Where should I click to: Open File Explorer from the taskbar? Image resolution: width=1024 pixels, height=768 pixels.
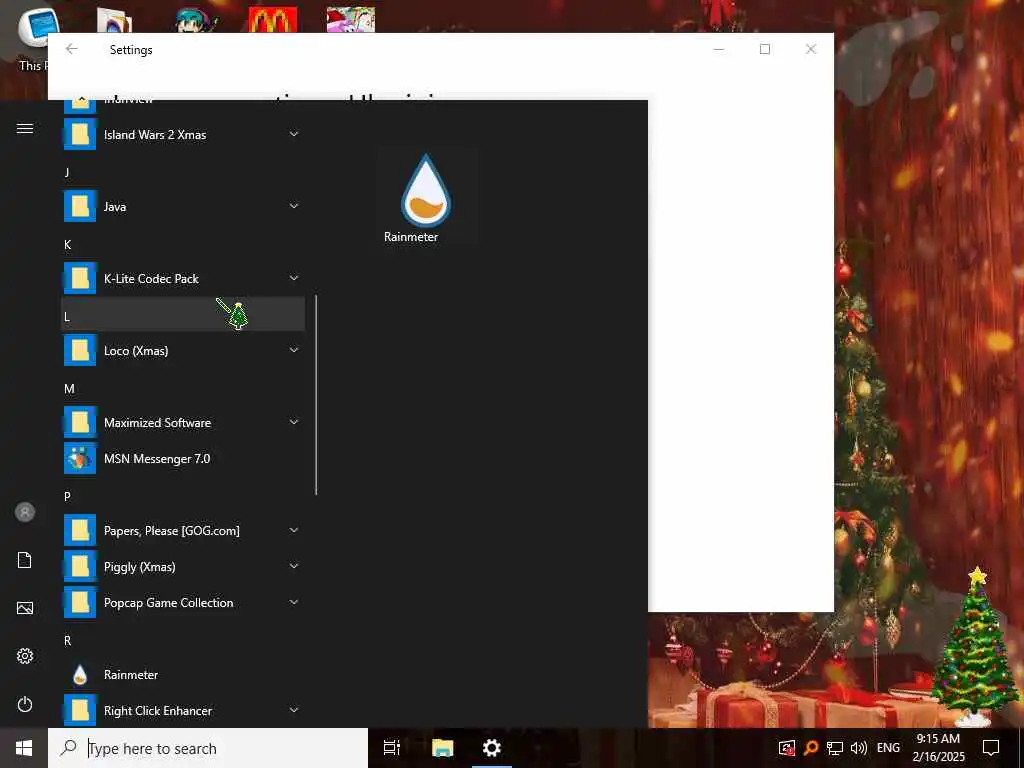coord(443,748)
